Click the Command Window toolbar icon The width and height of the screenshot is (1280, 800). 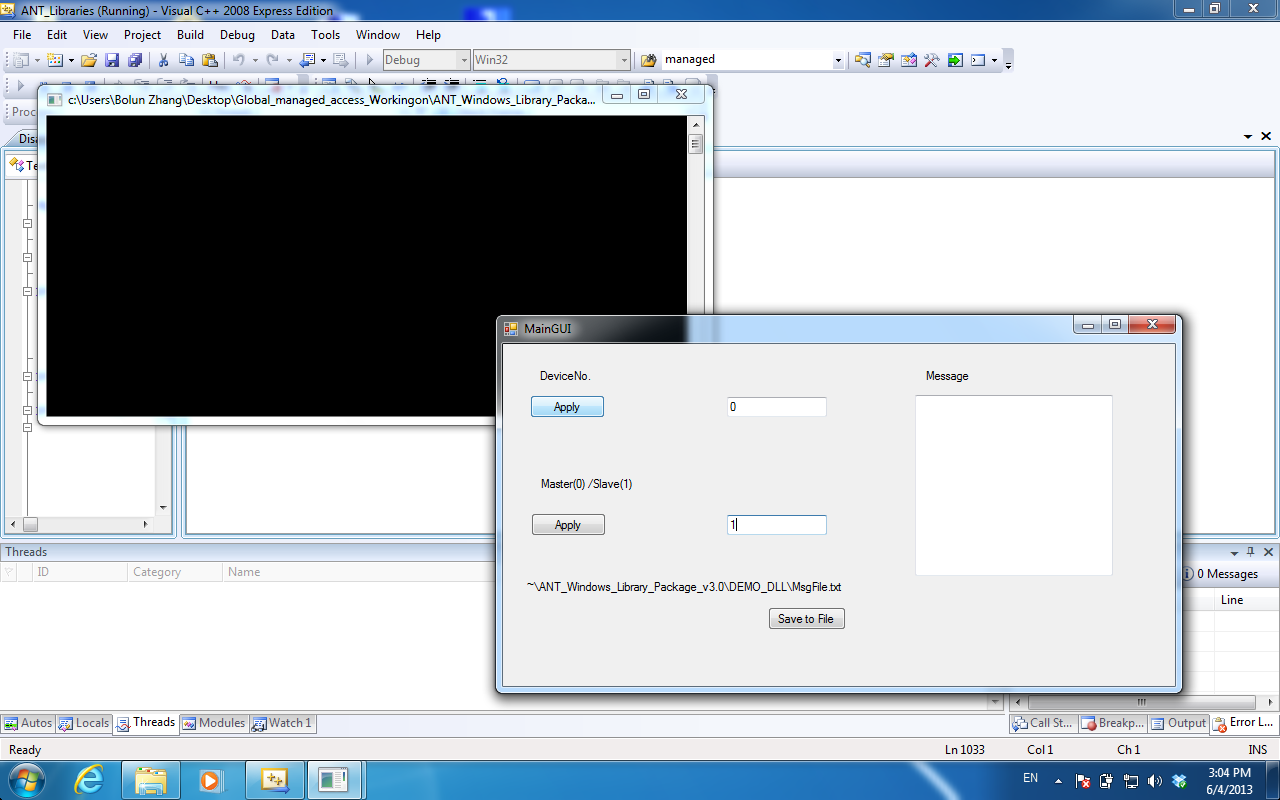(x=978, y=60)
